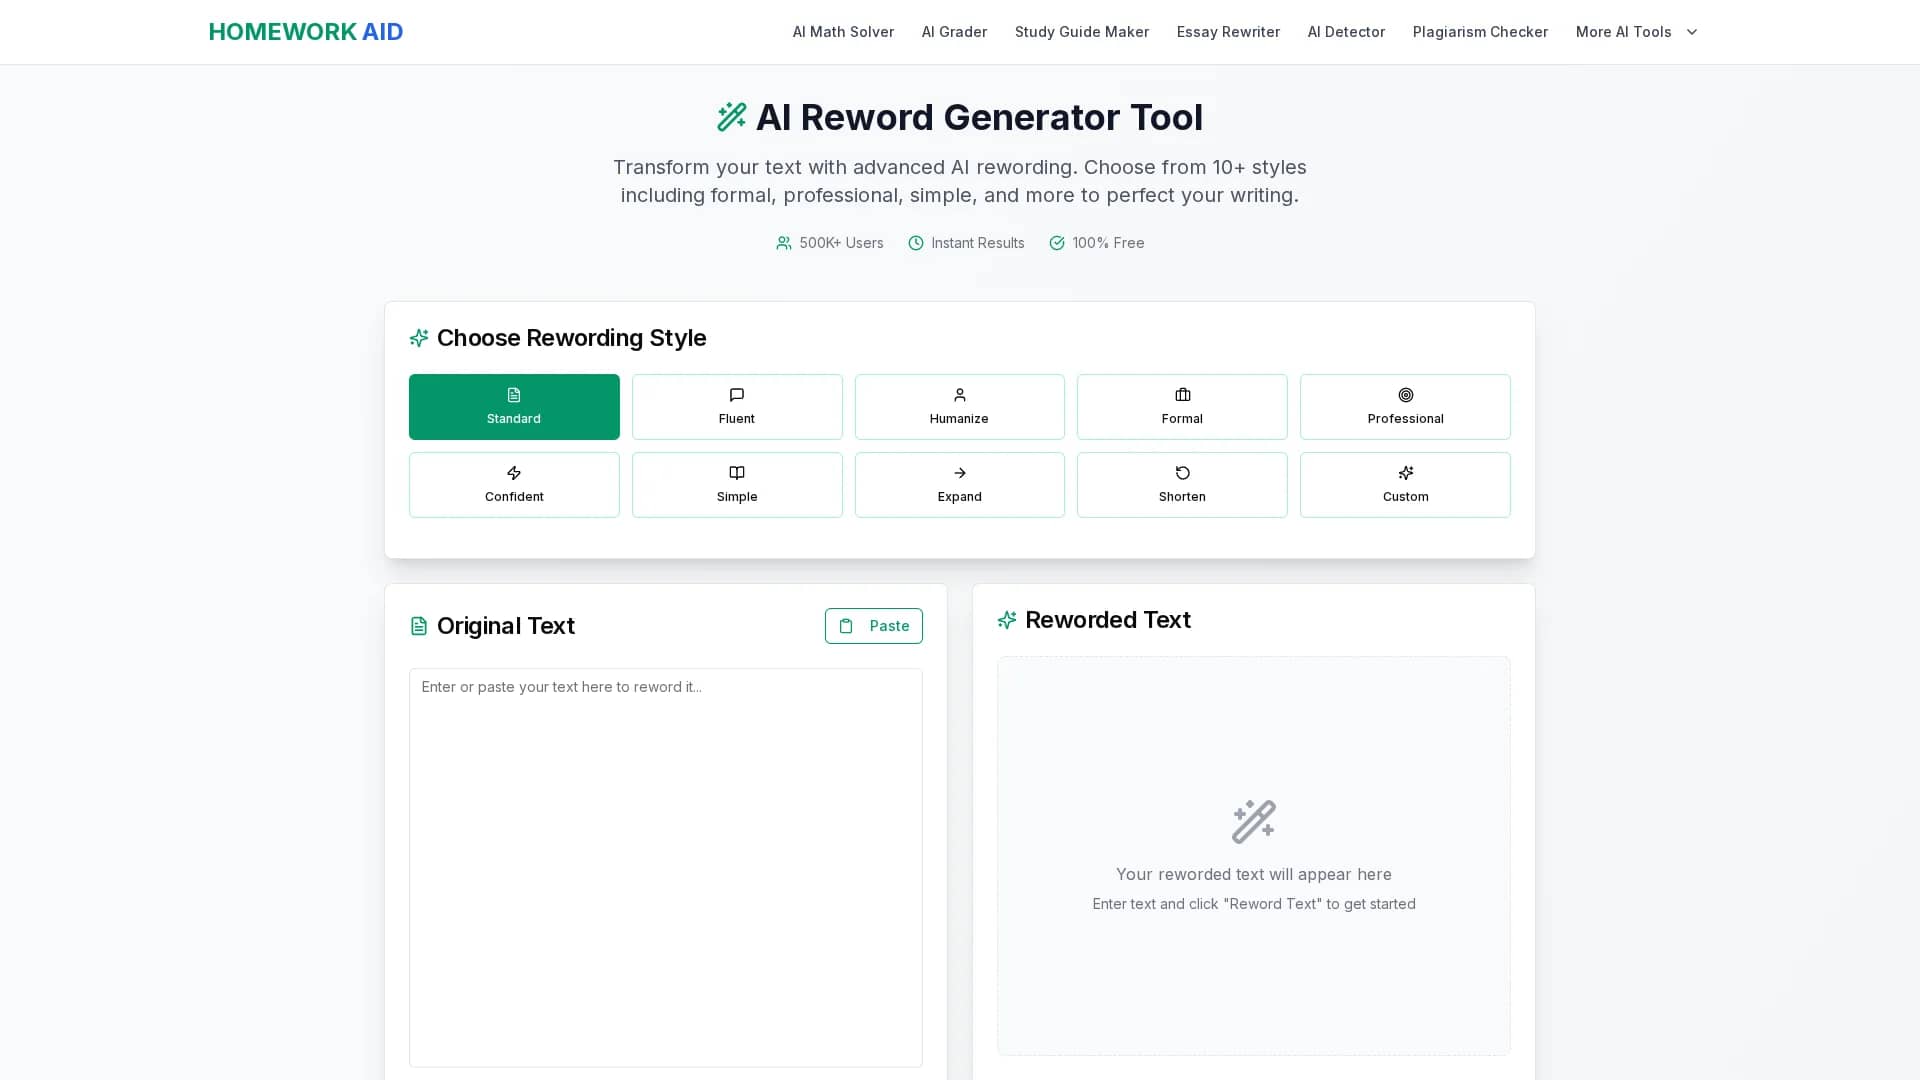This screenshot has width=1920, height=1080.
Task: Switch to the Simple style label
Action: 737,497
